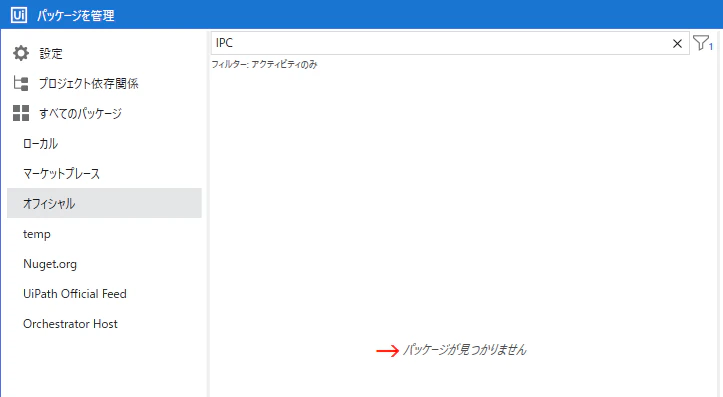
Task: Click the UiPath logo in the title bar
Action: tap(19, 15)
